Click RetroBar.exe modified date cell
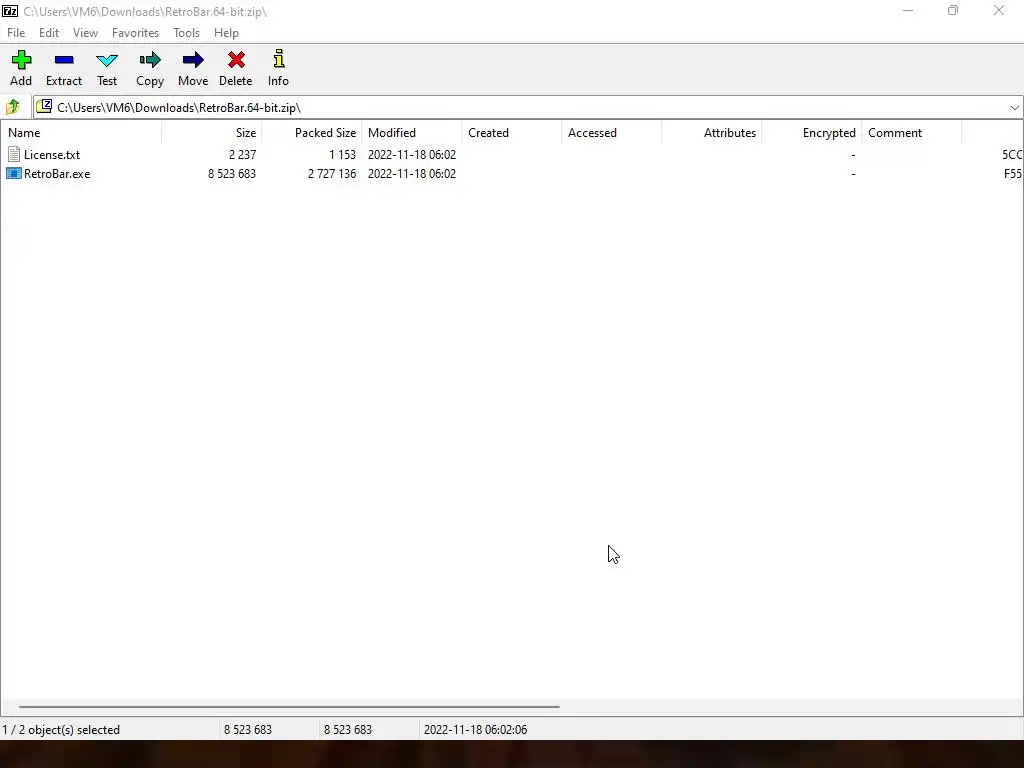 [411, 174]
